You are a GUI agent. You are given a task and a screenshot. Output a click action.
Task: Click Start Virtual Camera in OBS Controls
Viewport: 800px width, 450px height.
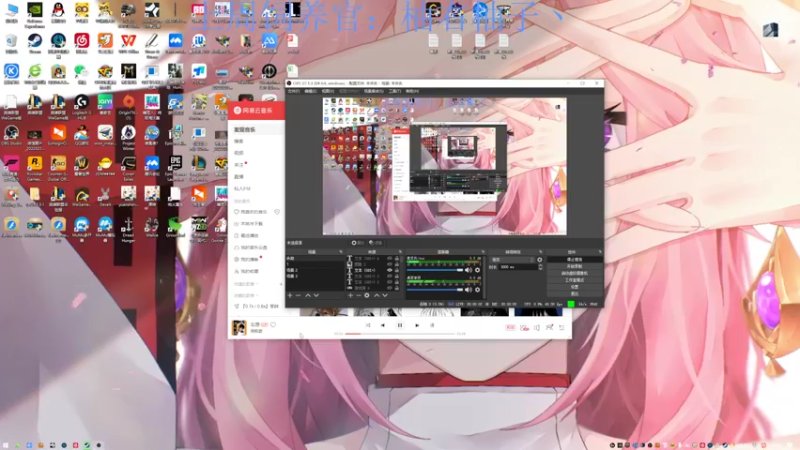click(574, 273)
